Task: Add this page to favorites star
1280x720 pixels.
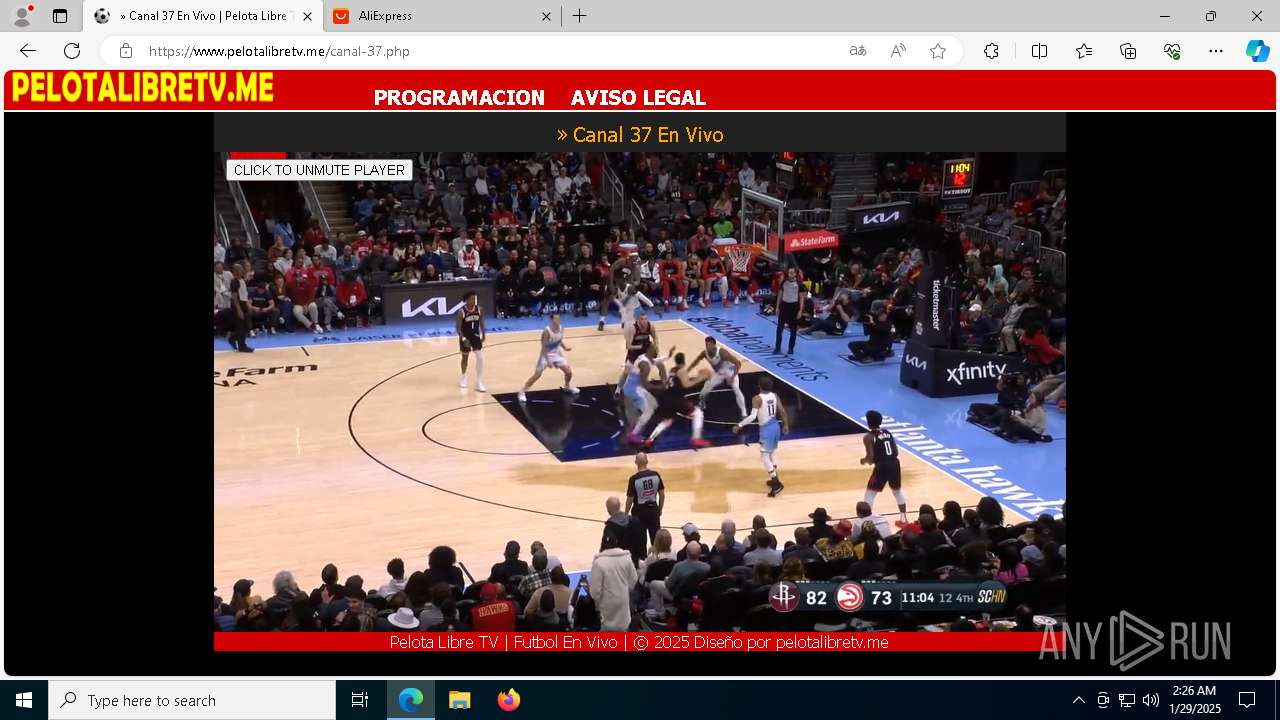Action: click(938, 51)
